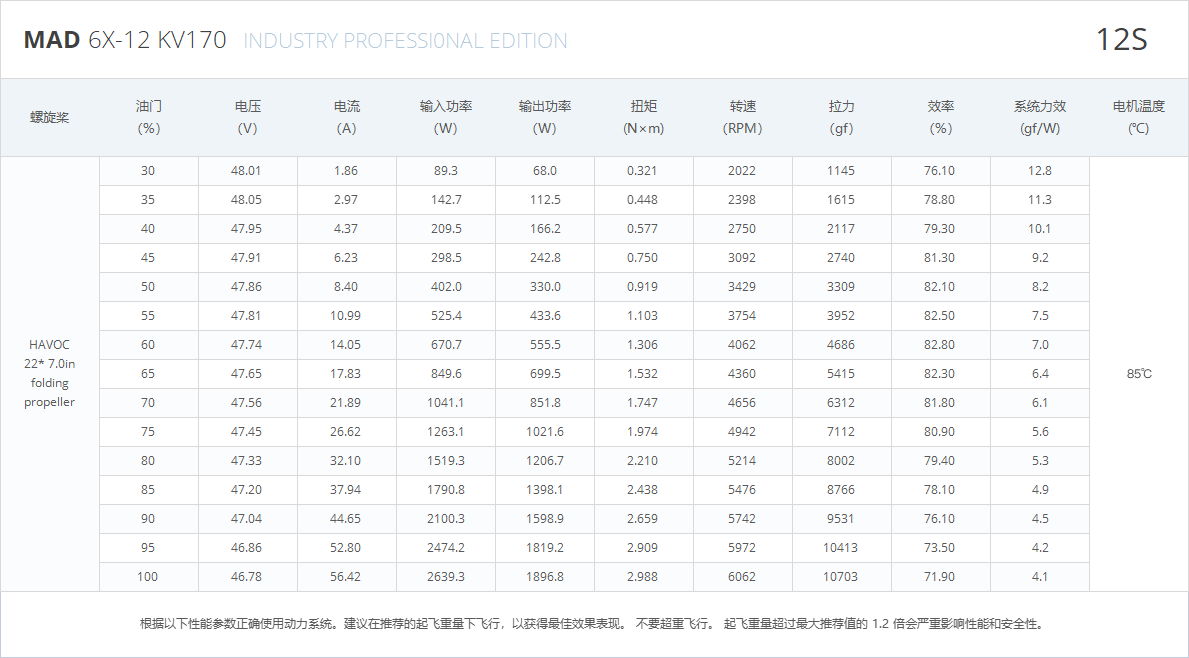Click RPM value 5742
The height and width of the screenshot is (658, 1189).
(742, 519)
